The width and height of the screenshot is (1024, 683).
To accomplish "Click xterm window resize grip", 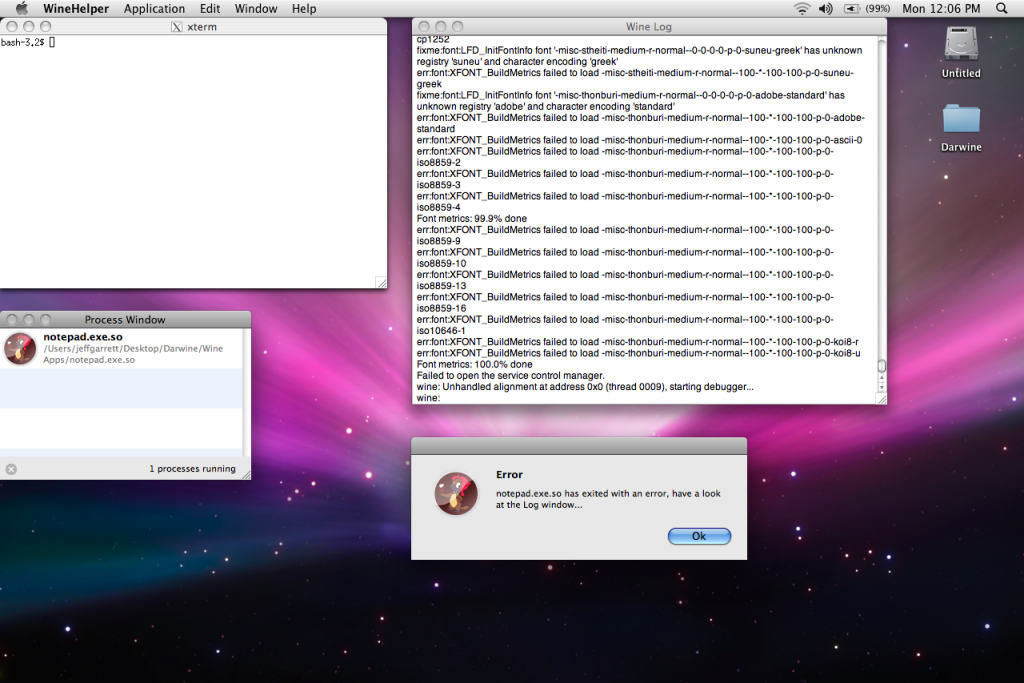I will (381, 282).
